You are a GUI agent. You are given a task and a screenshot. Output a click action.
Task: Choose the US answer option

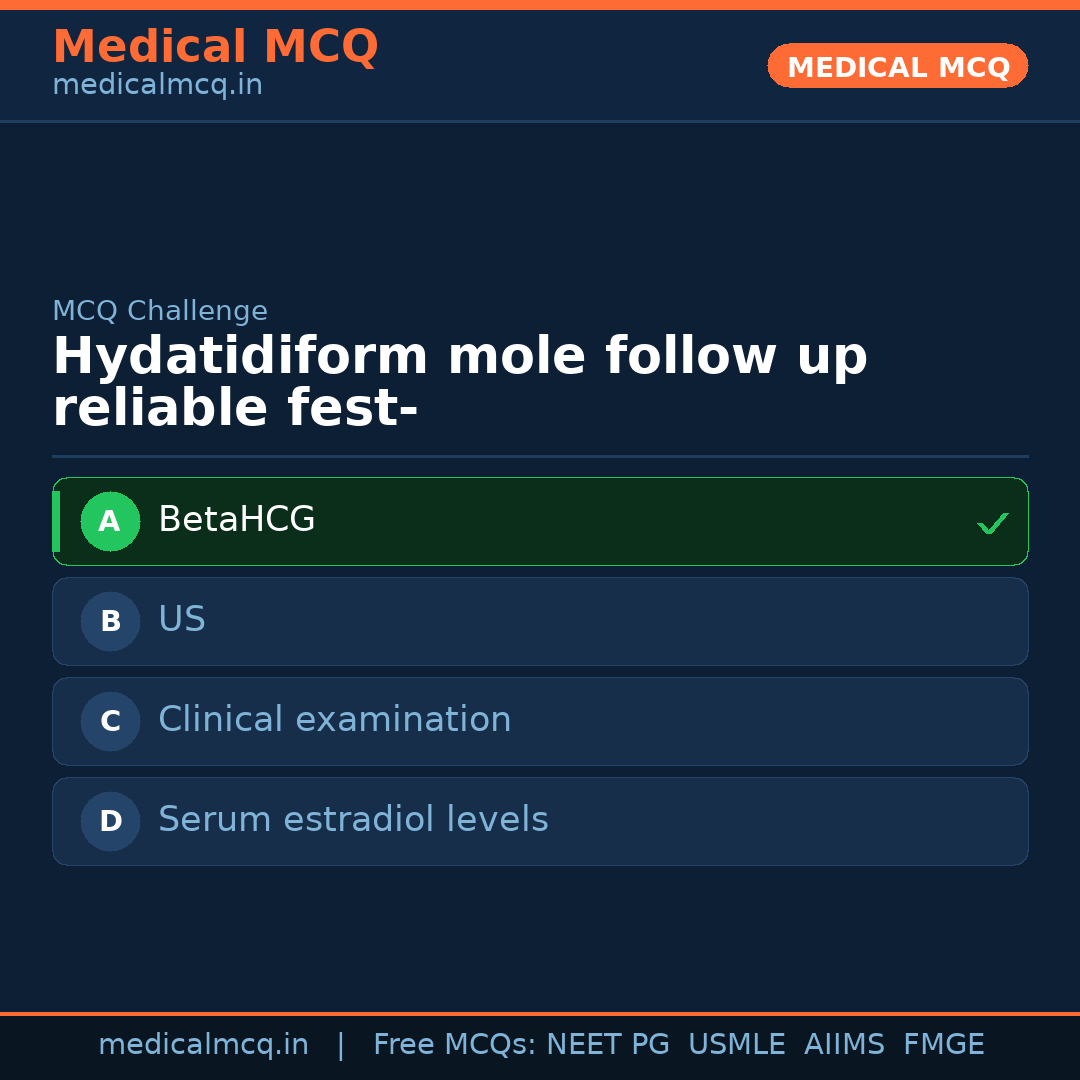540,621
